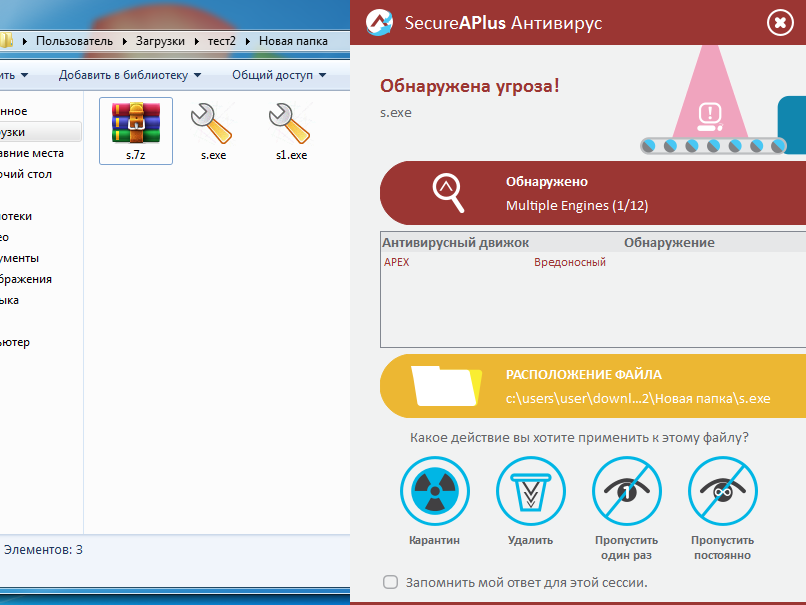
Task: Click the 'Удалить' label
Action: coord(530,540)
